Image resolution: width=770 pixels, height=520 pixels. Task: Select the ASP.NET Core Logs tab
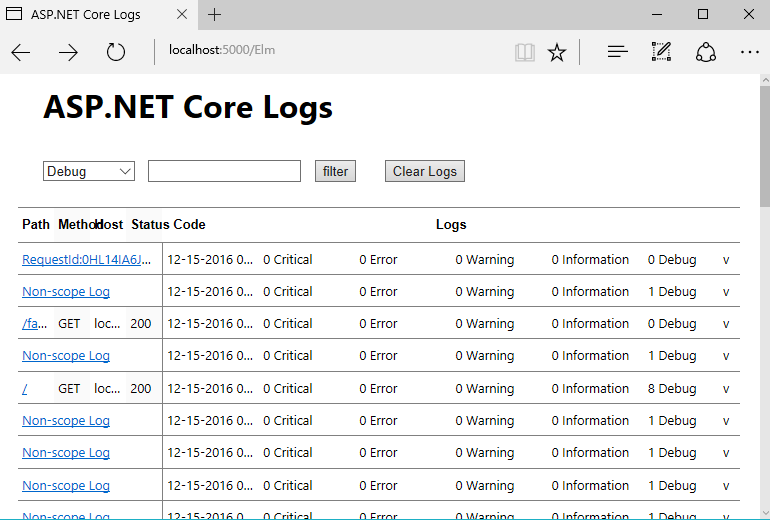[x=98, y=15]
